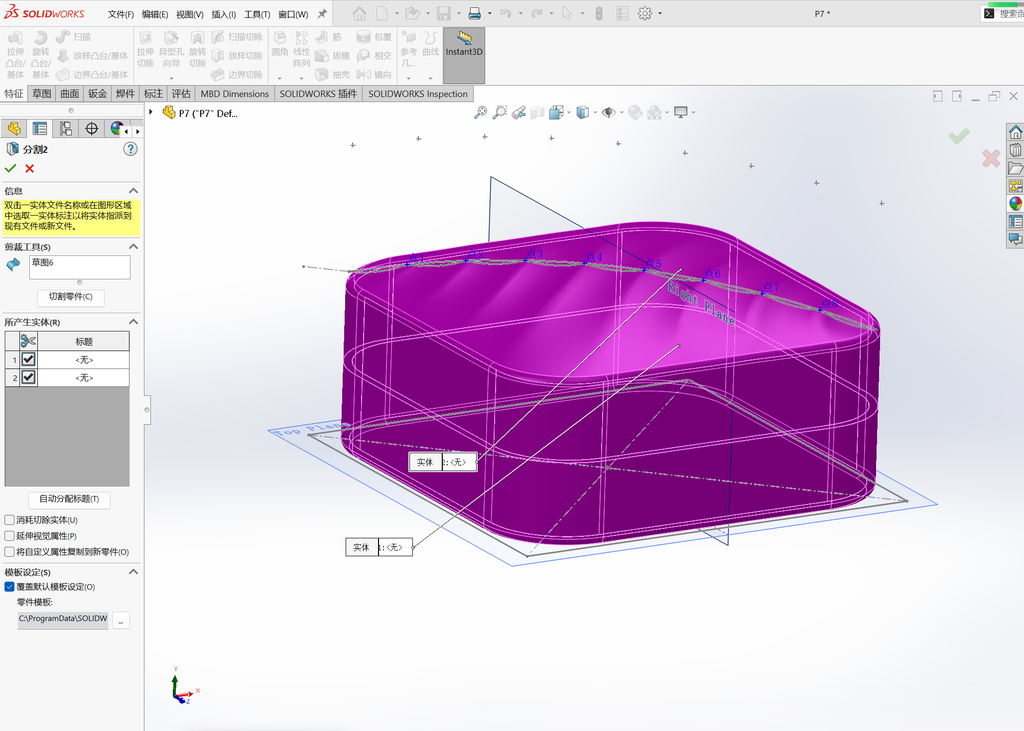
Task: Collapse the 所产生实体 section
Action: [x=133, y=321]
